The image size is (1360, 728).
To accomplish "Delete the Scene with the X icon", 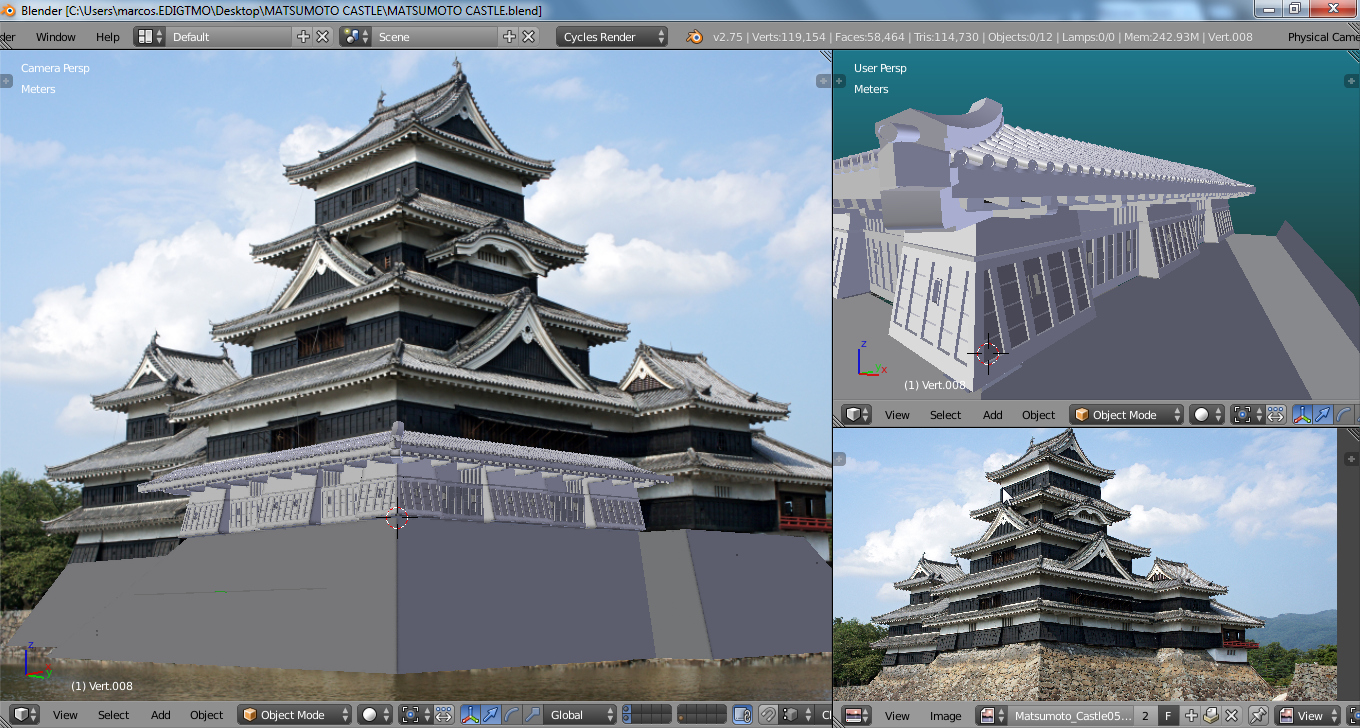I will coord(527,37).
